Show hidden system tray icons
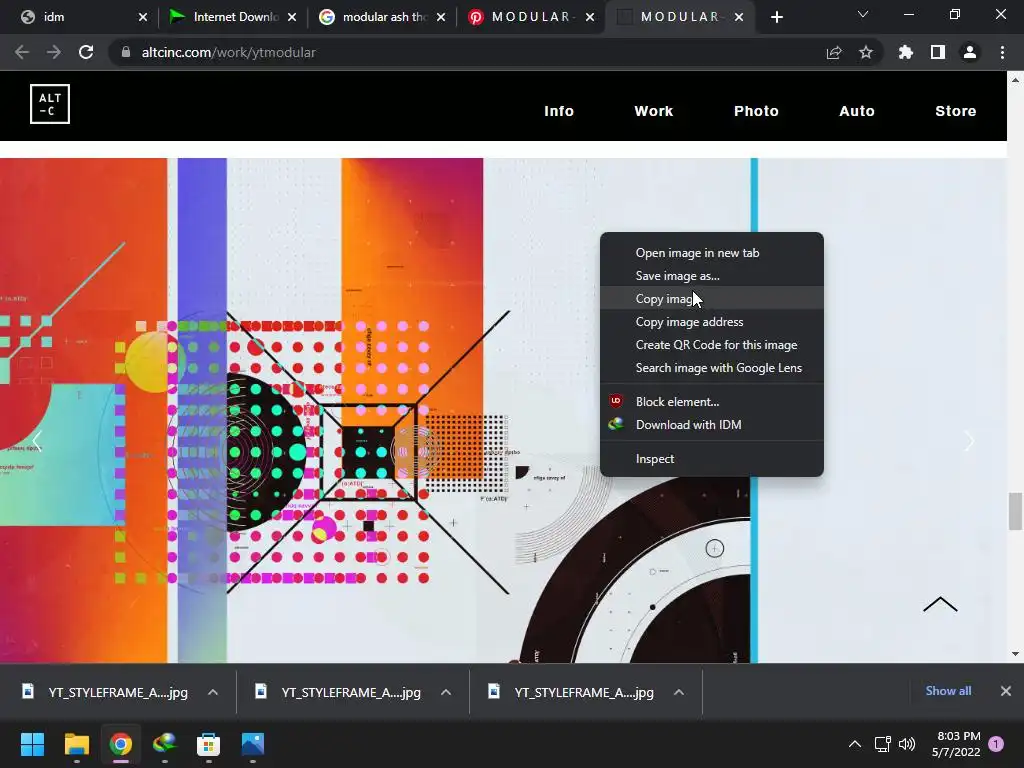The image size is (1024, 768). 854,744
